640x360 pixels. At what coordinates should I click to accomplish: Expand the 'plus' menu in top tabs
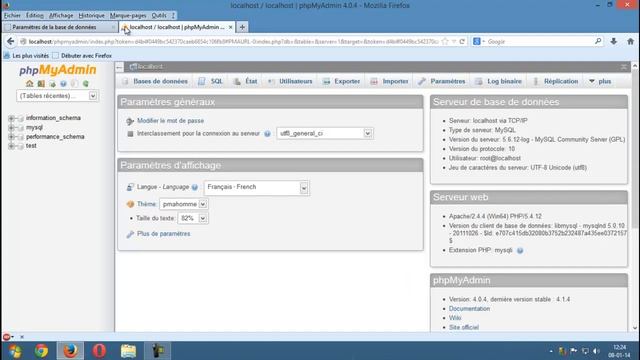[x=600, y=81]
